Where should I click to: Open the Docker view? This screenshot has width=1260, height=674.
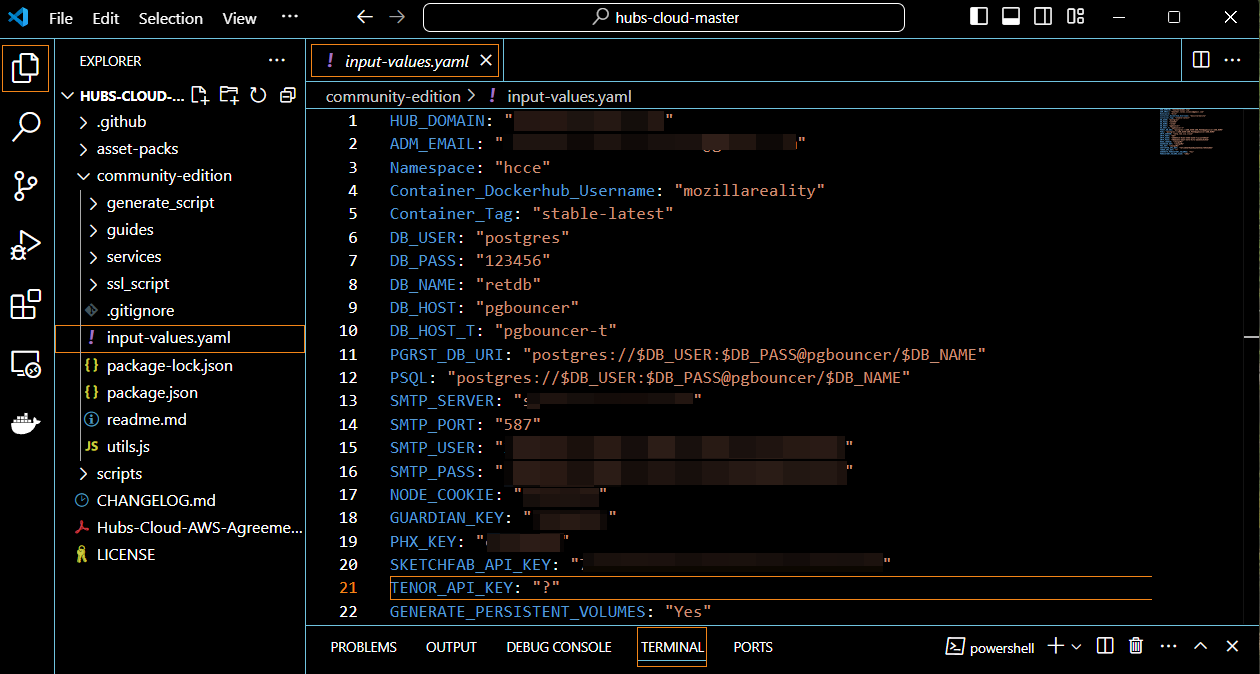point(26,423)
